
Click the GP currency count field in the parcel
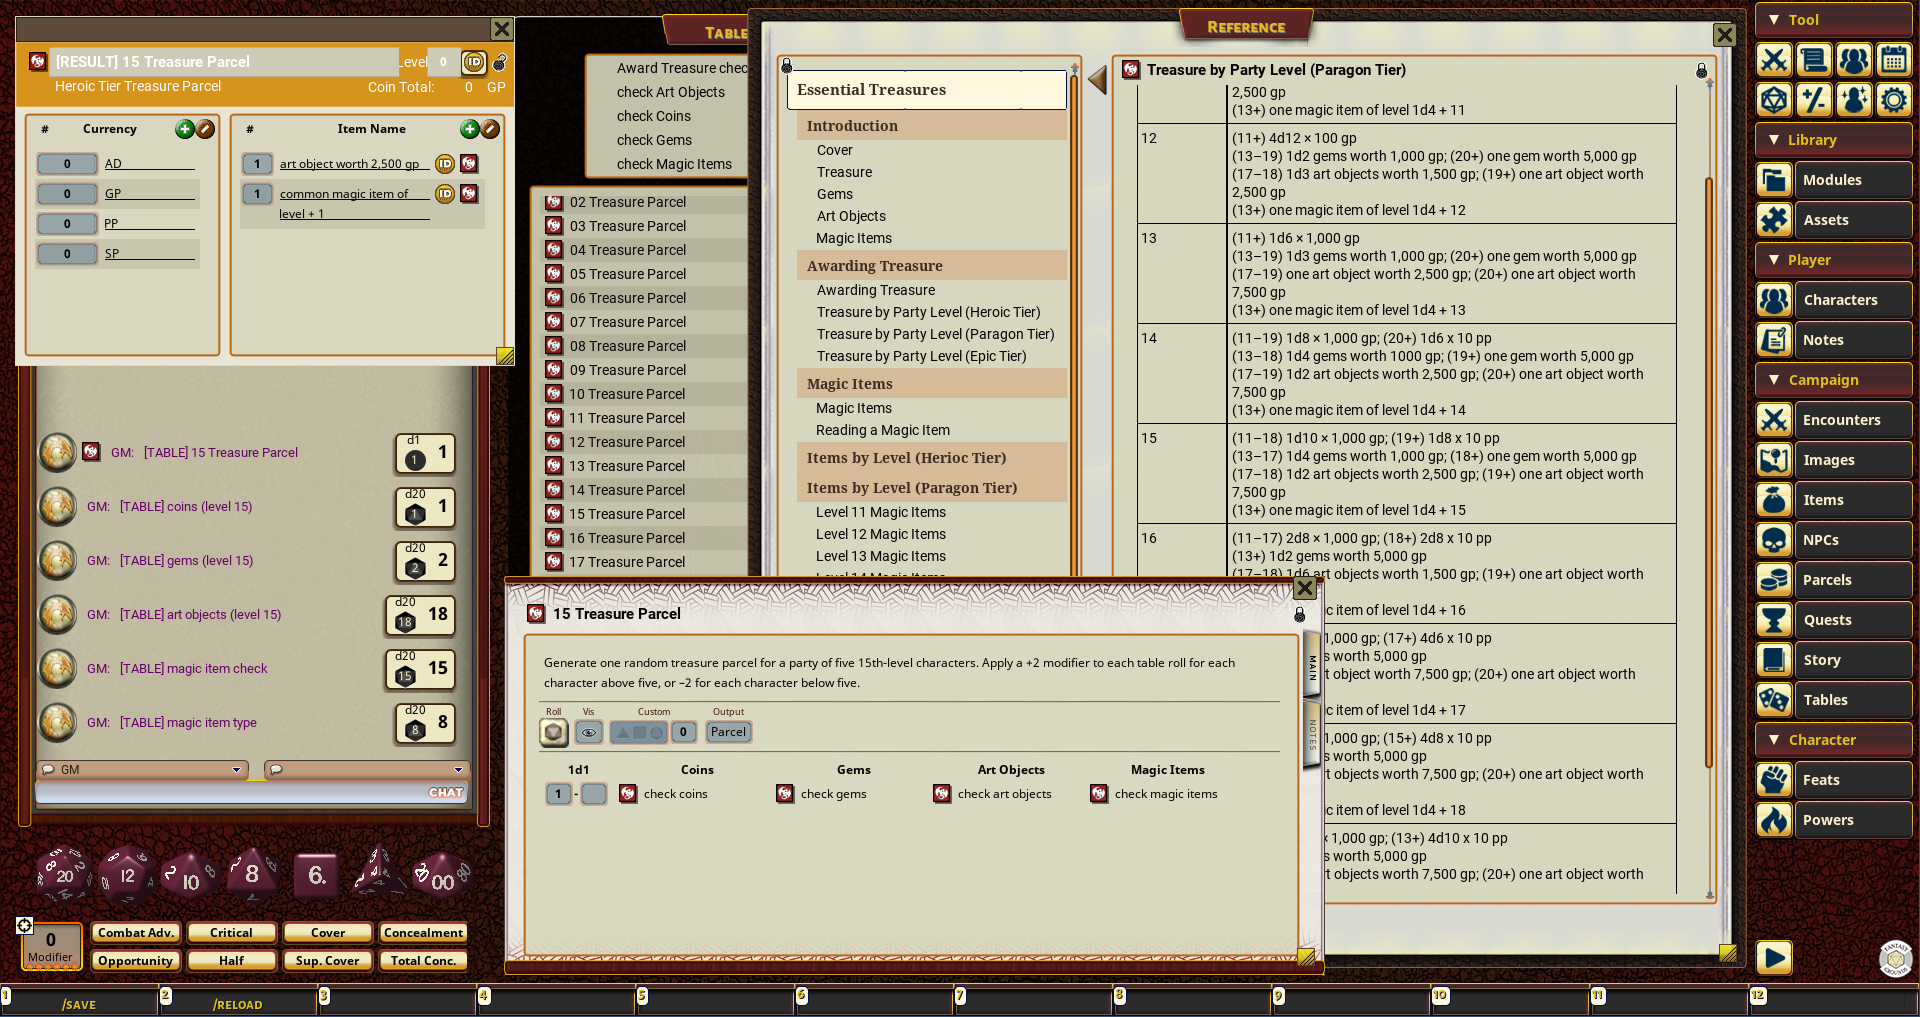(67, 194)
